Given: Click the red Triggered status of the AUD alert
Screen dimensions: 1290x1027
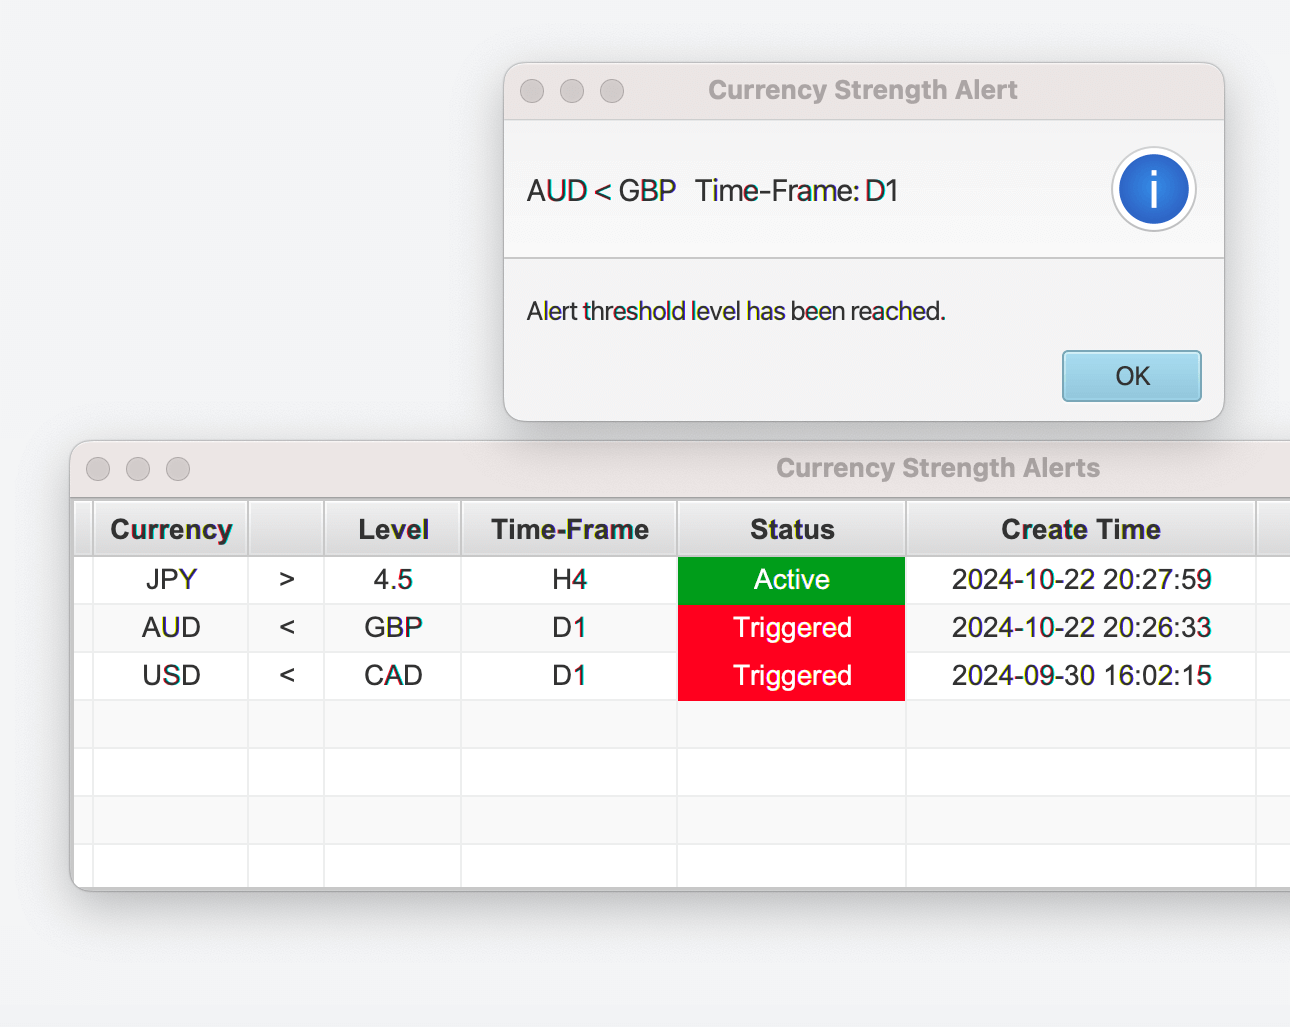Looking at the screenshot, I should pos(791,628).
